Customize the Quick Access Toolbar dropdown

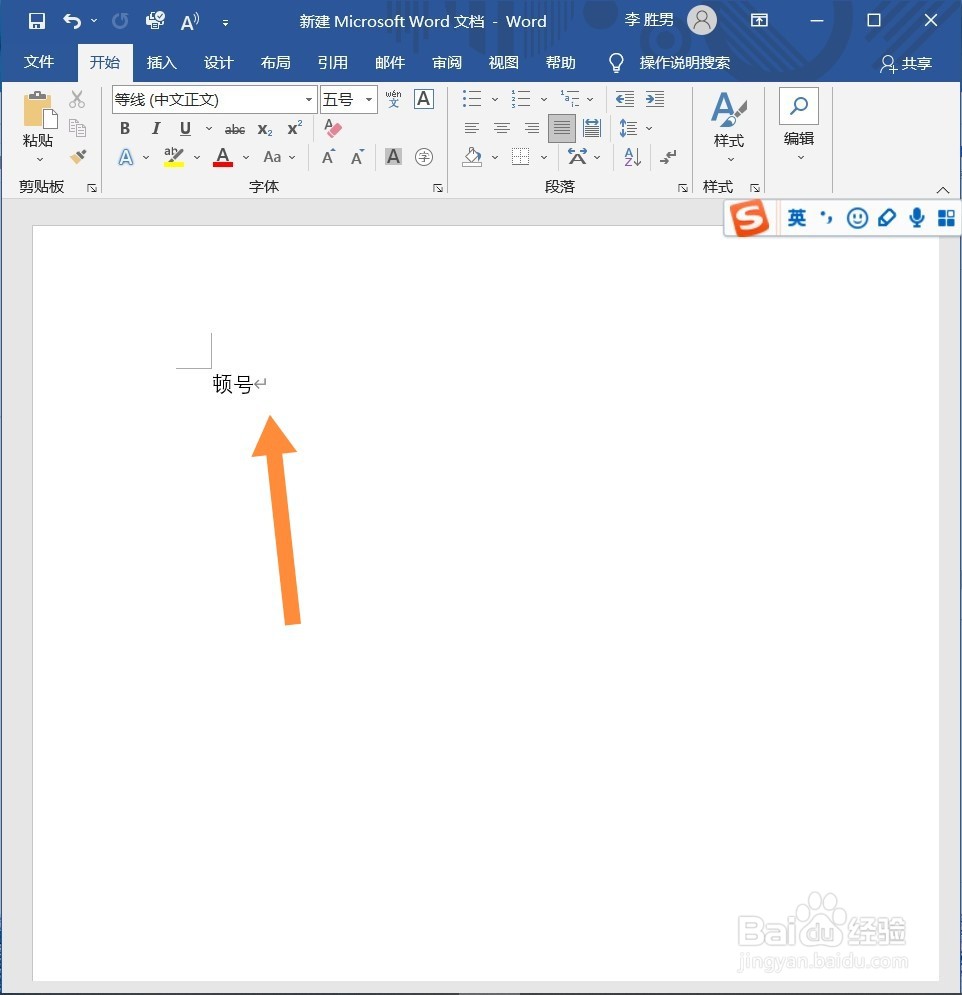(225, 23)
